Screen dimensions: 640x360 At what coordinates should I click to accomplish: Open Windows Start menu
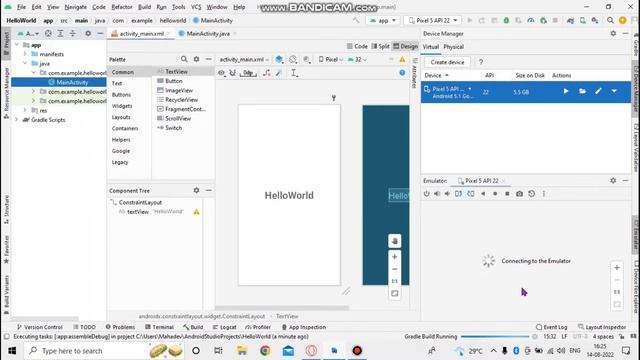point(12,351)
